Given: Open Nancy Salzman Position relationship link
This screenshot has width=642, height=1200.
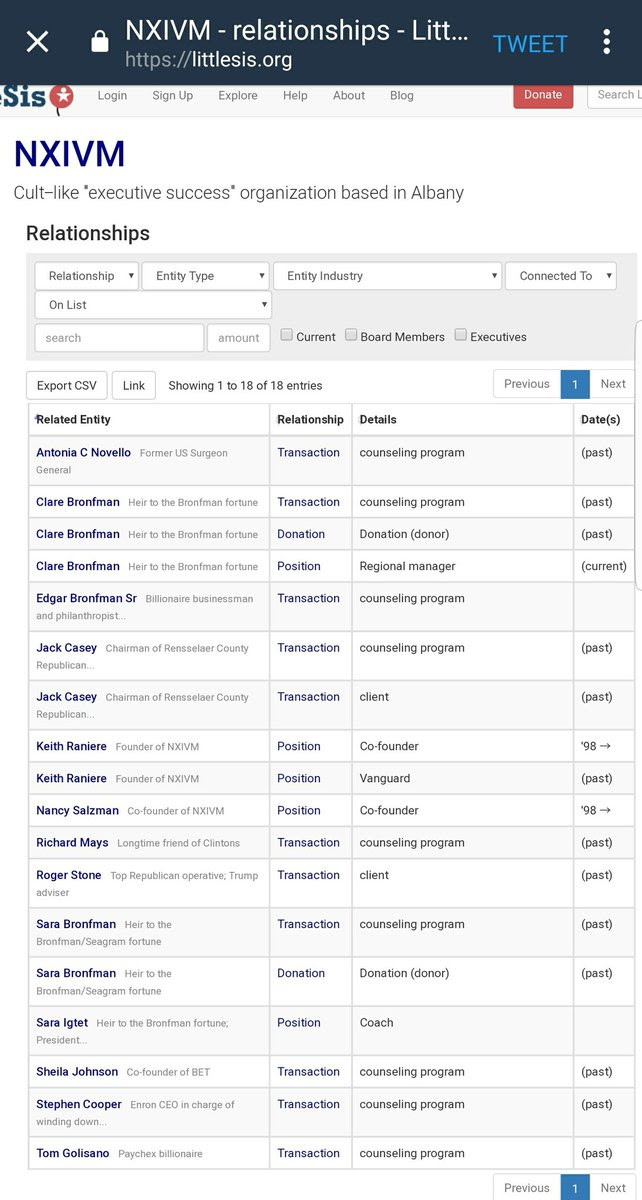Looking at the screenshot, I should tap(299, 811).
